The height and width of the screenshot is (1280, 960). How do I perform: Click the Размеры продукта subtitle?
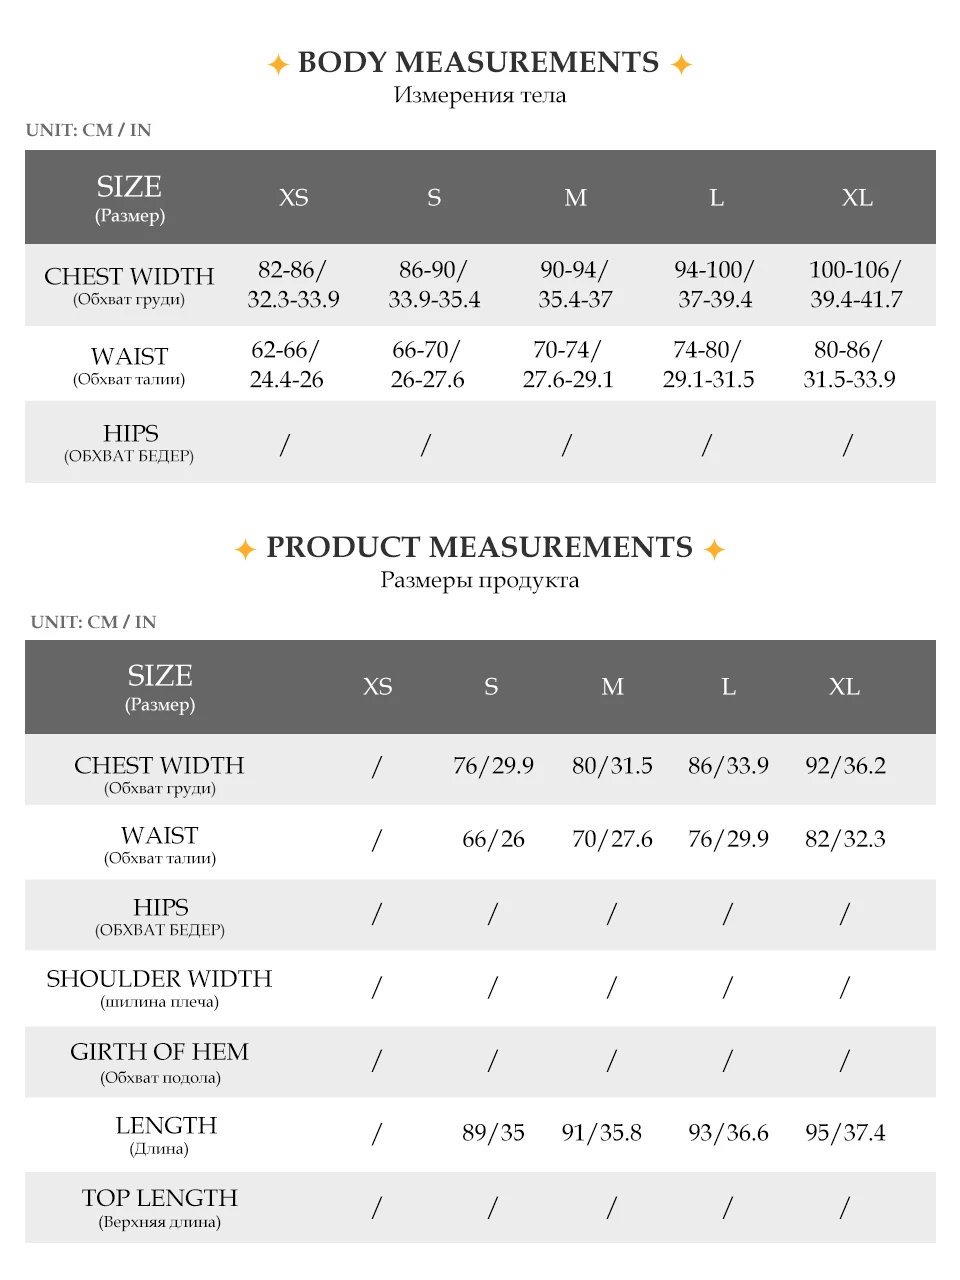480,581
